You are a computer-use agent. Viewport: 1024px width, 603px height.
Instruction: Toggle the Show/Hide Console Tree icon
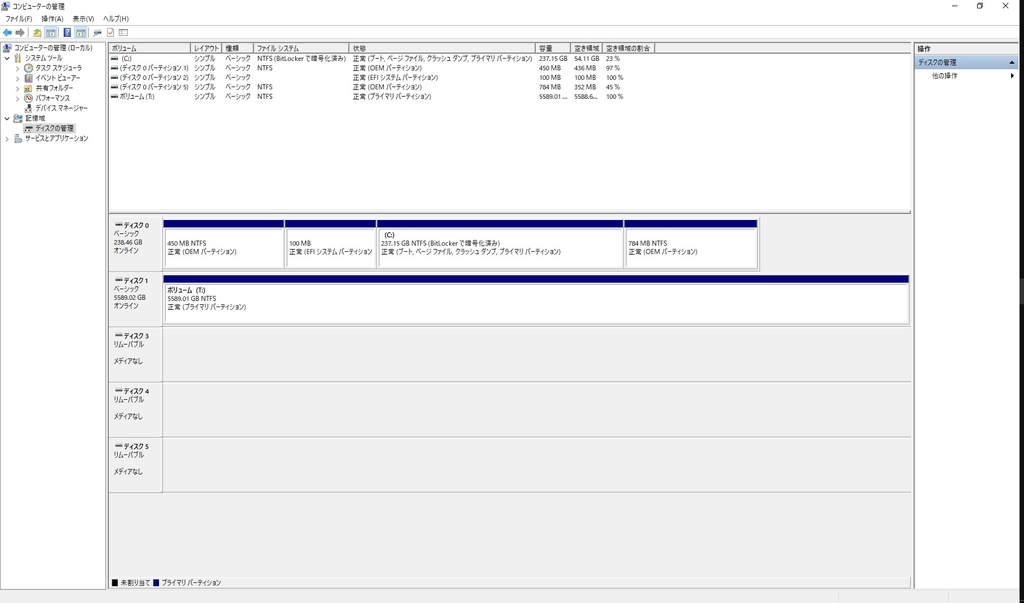[x=50, y=33]
